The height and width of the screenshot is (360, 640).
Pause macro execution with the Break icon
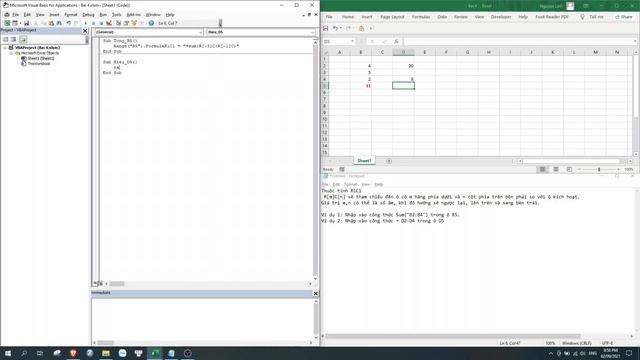click(93, 23)
